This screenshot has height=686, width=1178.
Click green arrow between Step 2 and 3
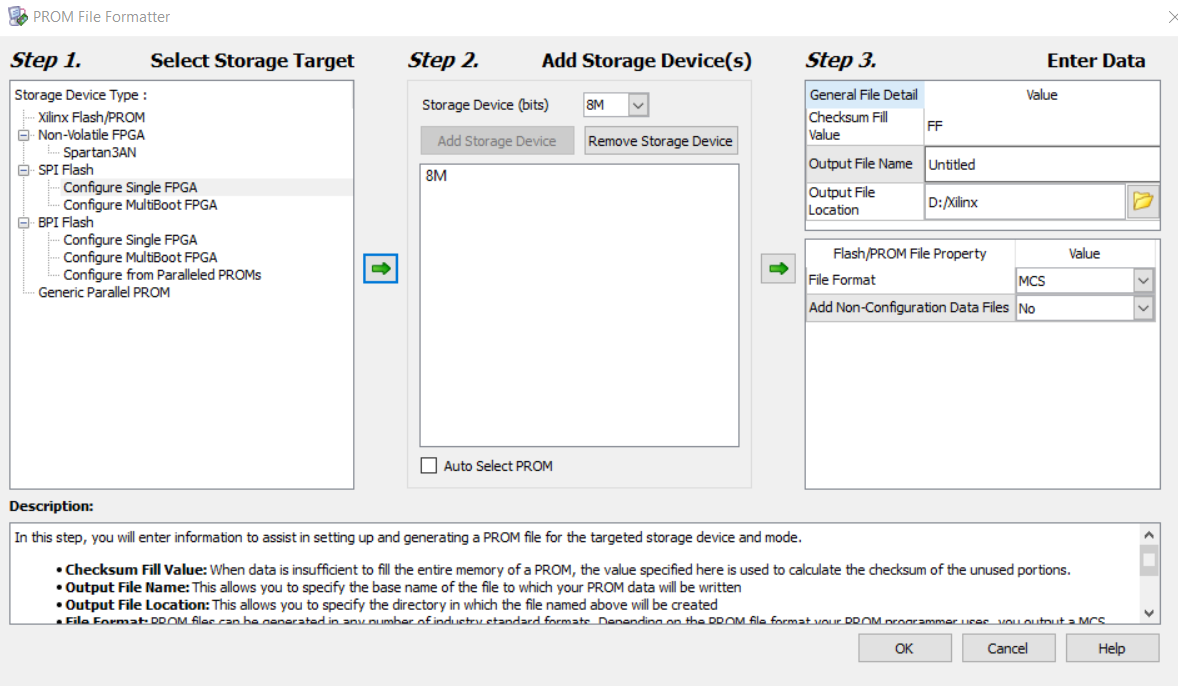pos(778,268)
